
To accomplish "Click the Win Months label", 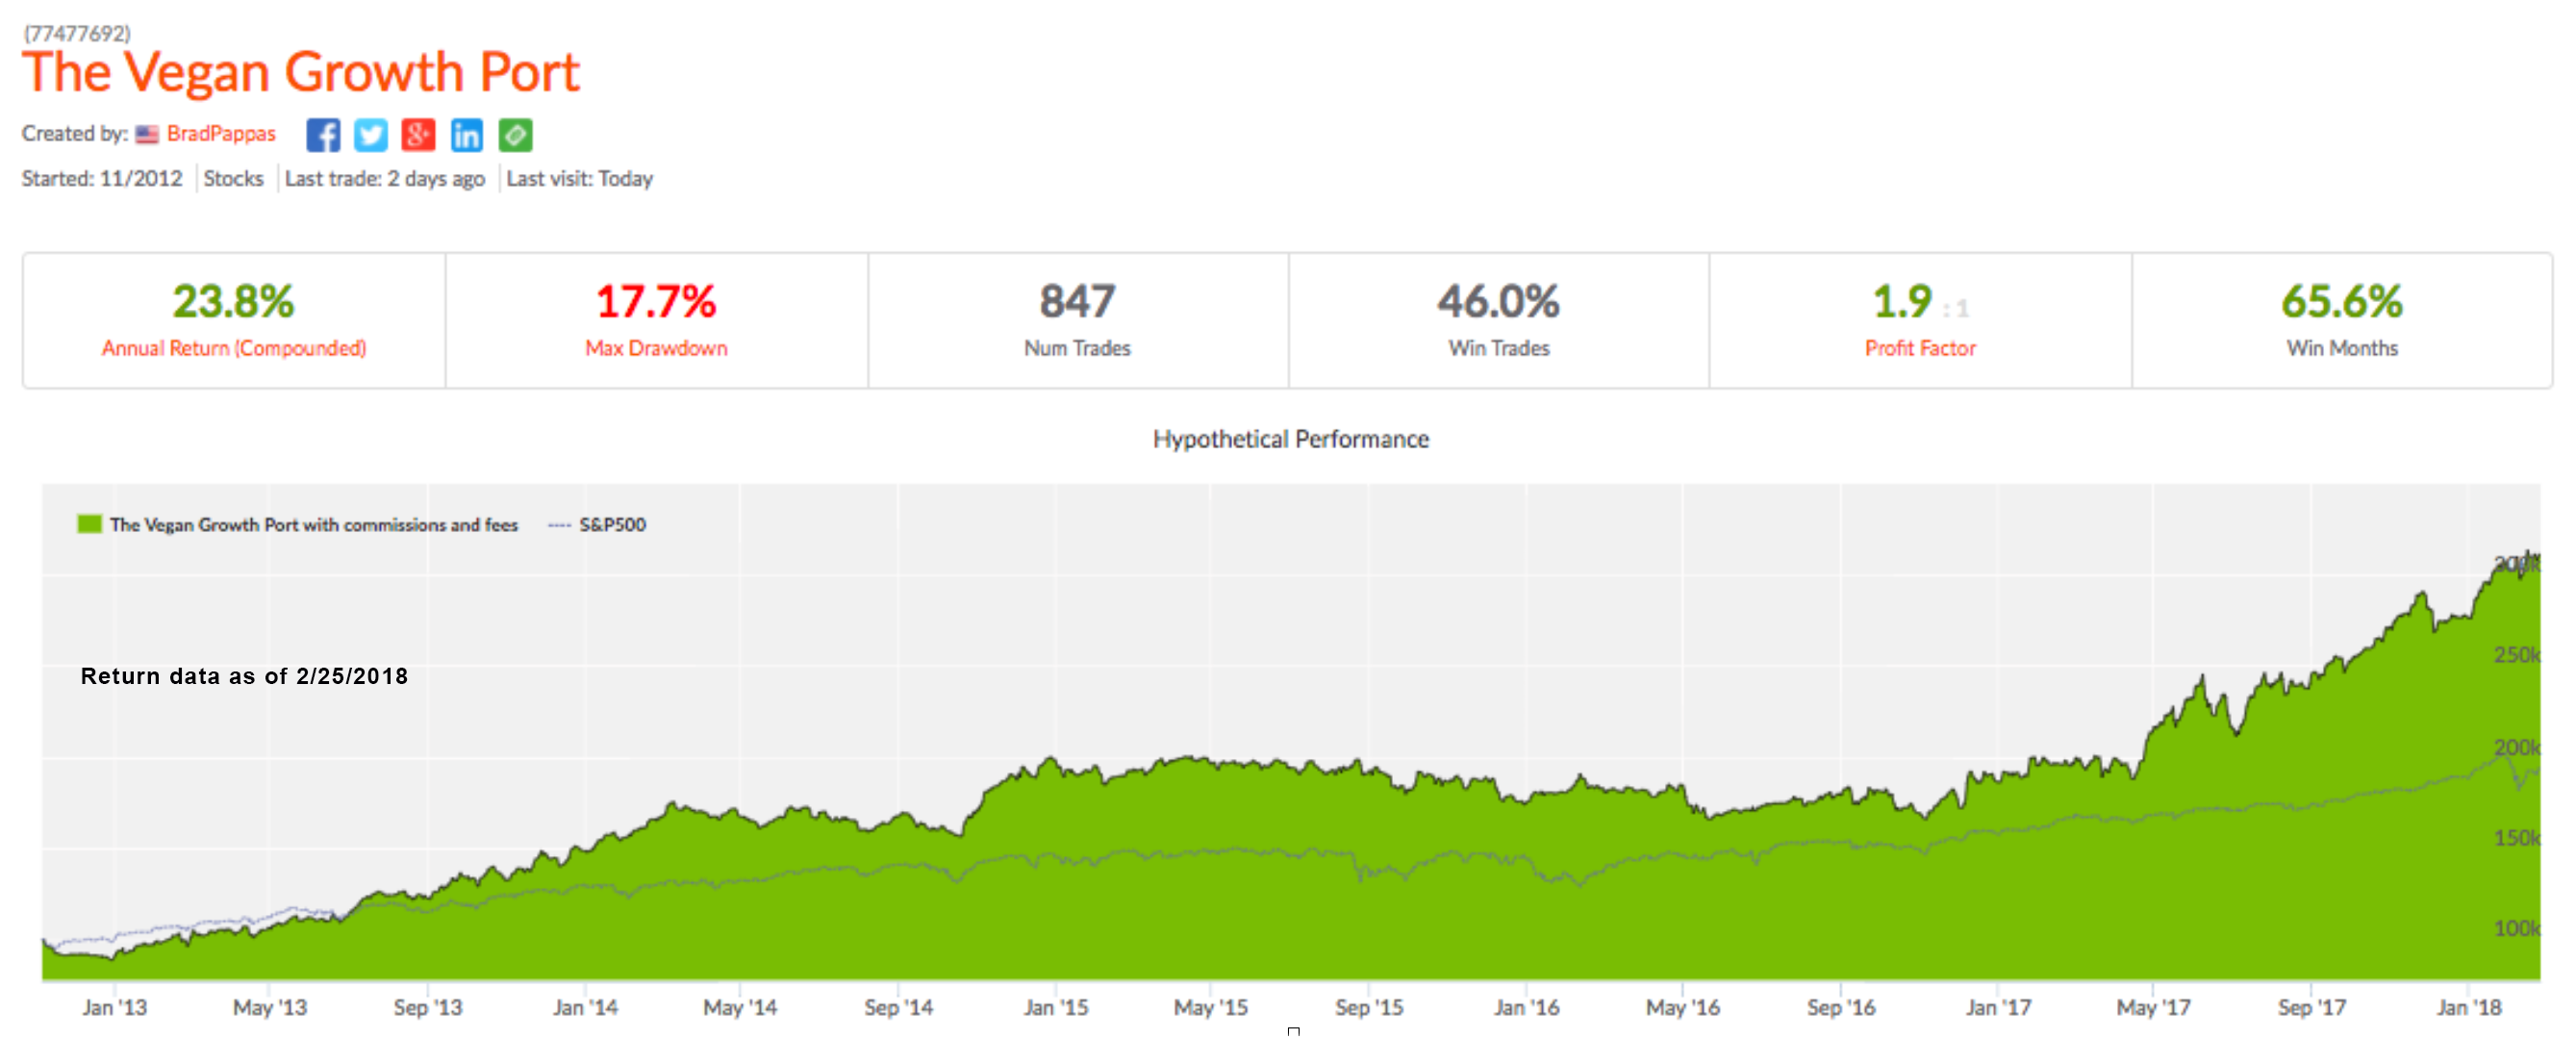I will [x=2342, y=348].
